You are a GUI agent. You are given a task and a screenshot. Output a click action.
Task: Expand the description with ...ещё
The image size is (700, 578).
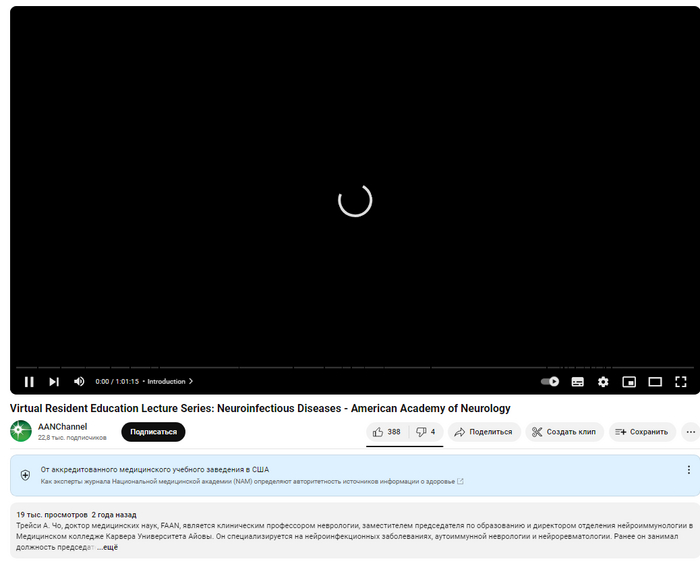[x=108, y=547]
